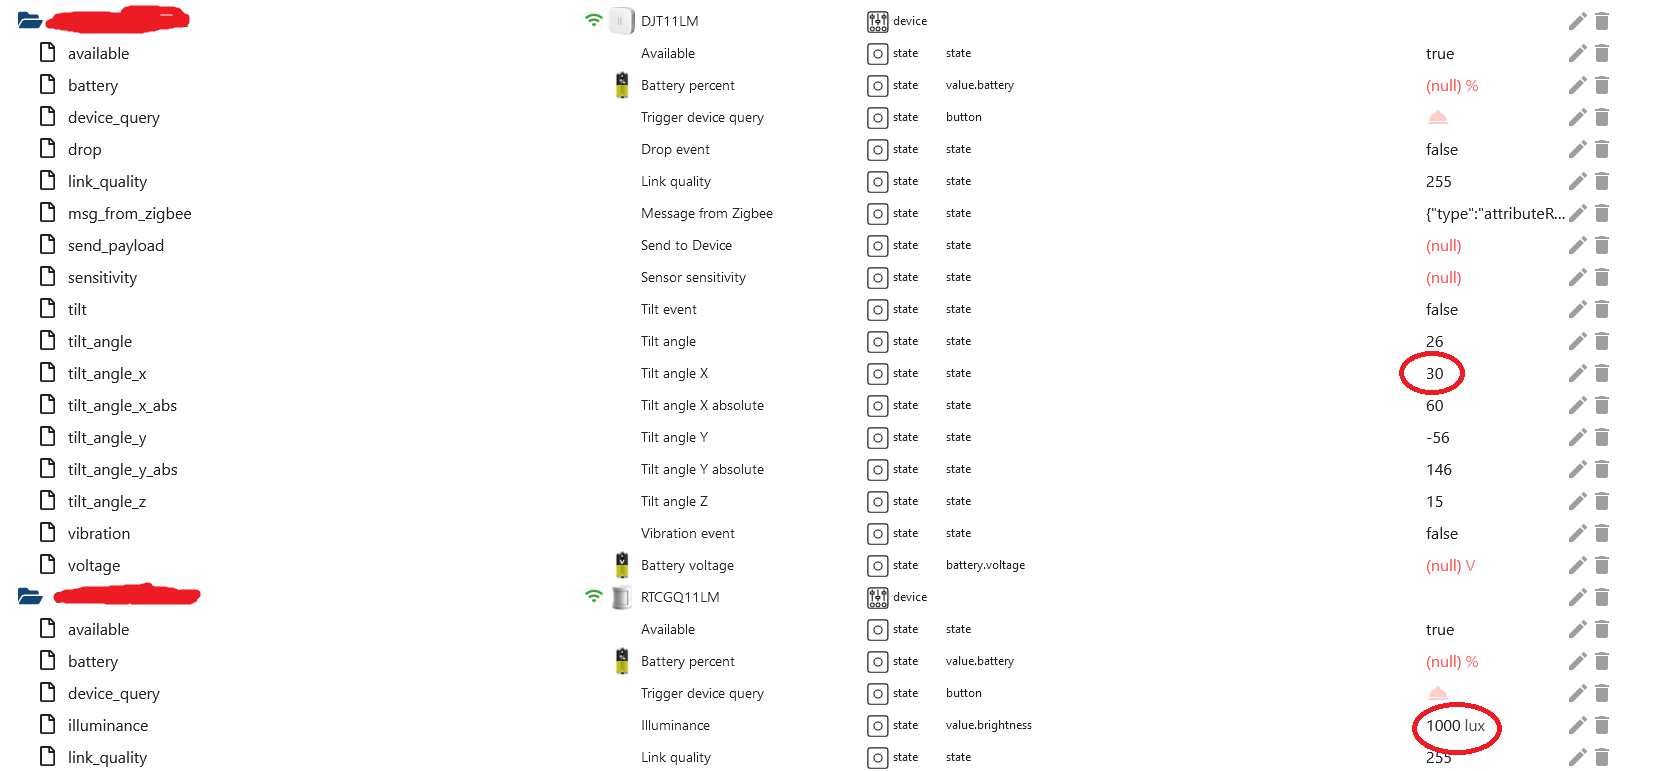
Task: Click the edit pencil for Link quality 255 row under DJT11LM
Action: point(1577,181)
